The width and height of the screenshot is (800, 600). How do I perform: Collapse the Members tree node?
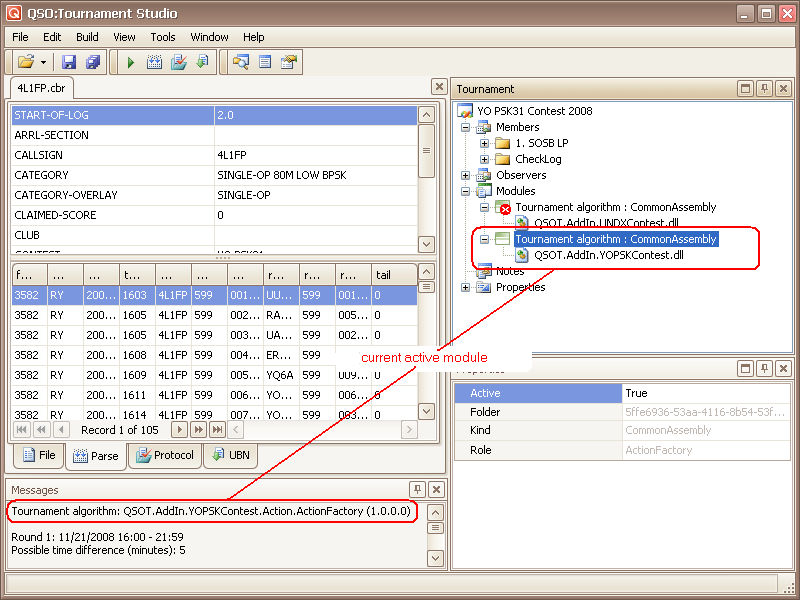[466, 127]
